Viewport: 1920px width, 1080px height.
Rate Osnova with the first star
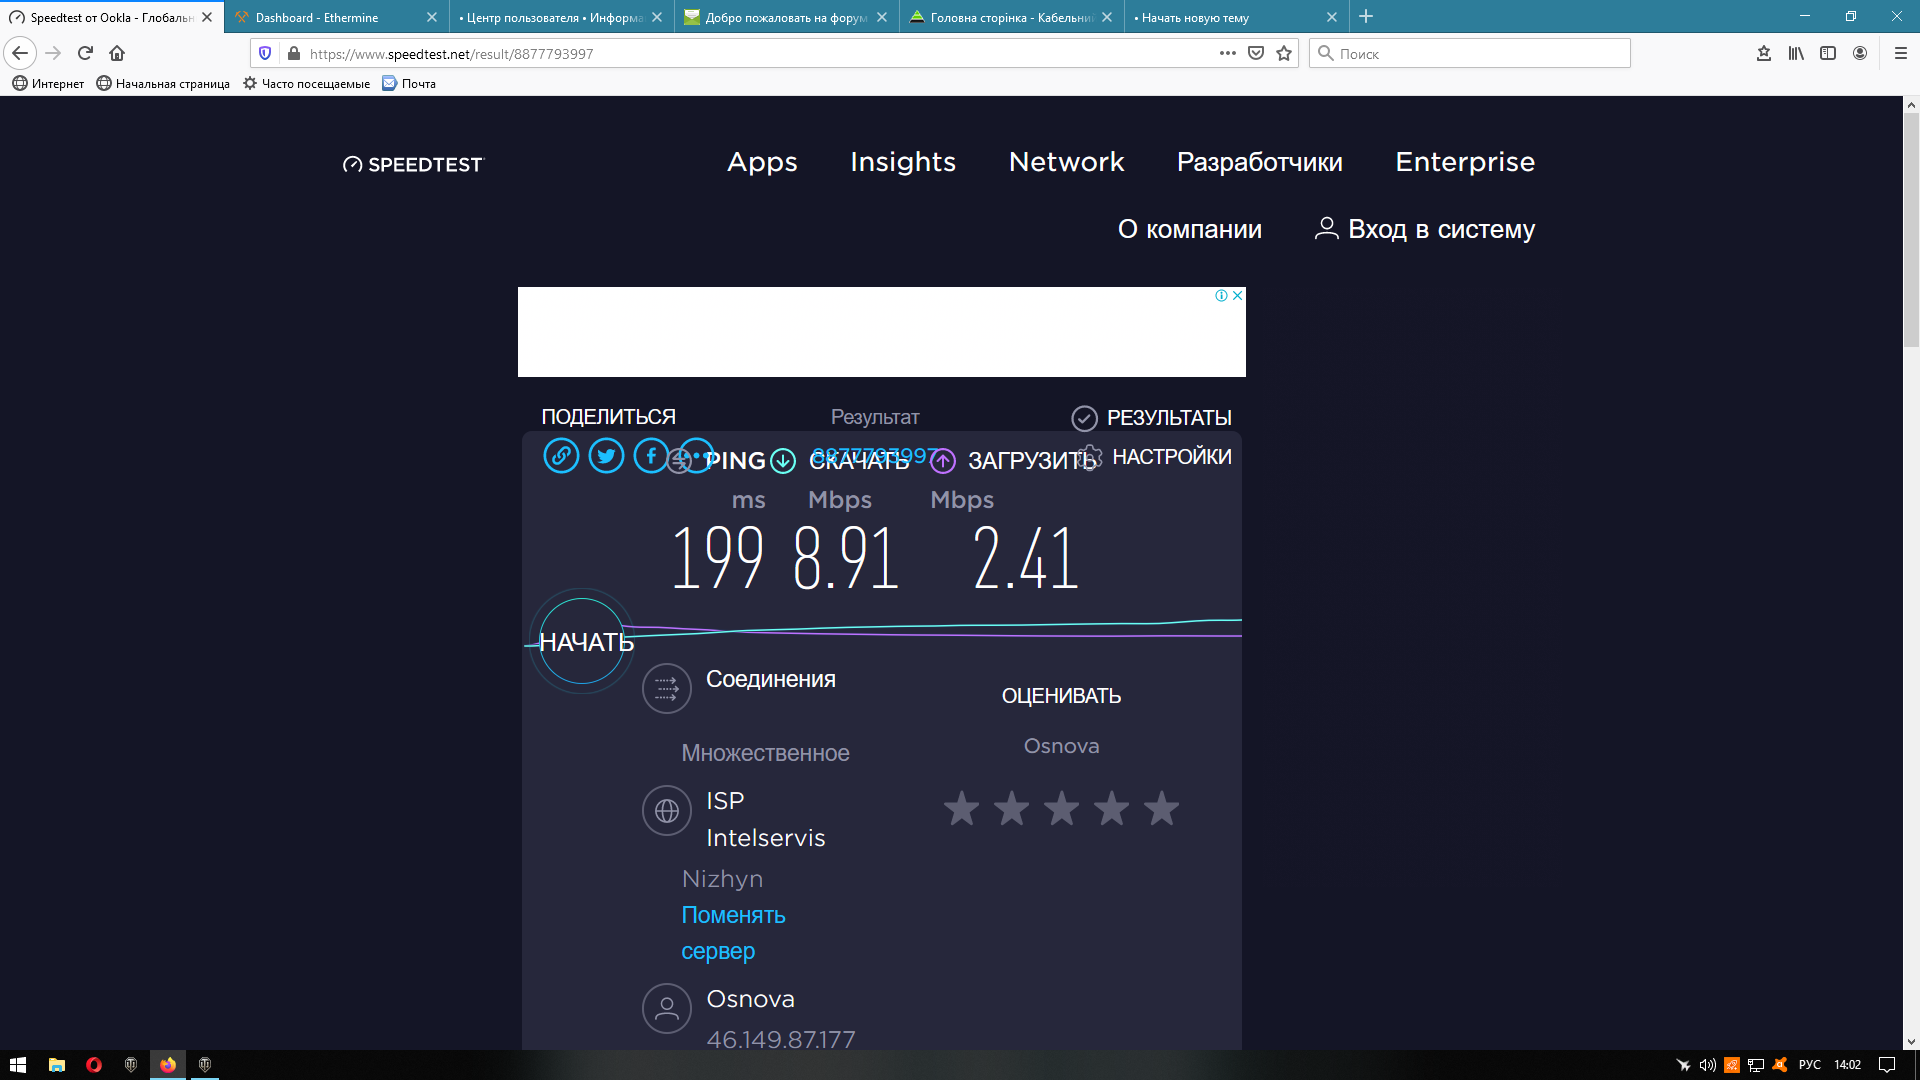pos(961,808)
